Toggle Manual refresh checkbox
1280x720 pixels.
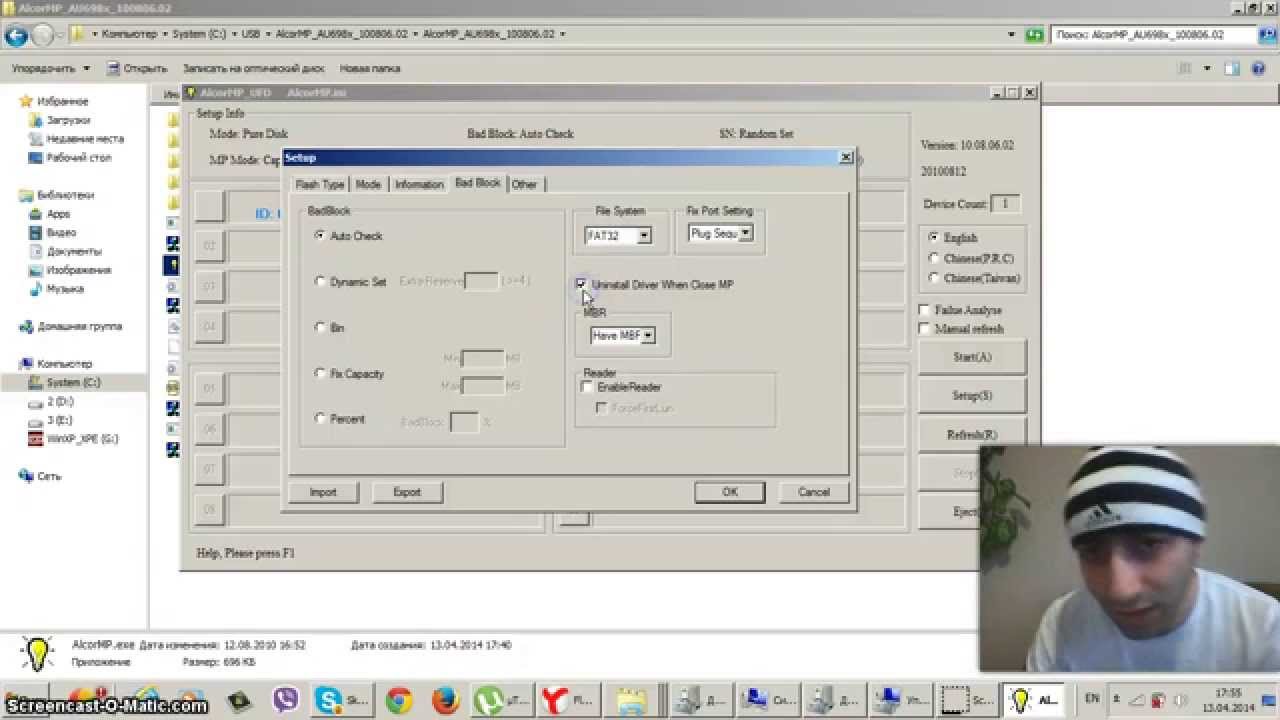(x=925, y=328)
